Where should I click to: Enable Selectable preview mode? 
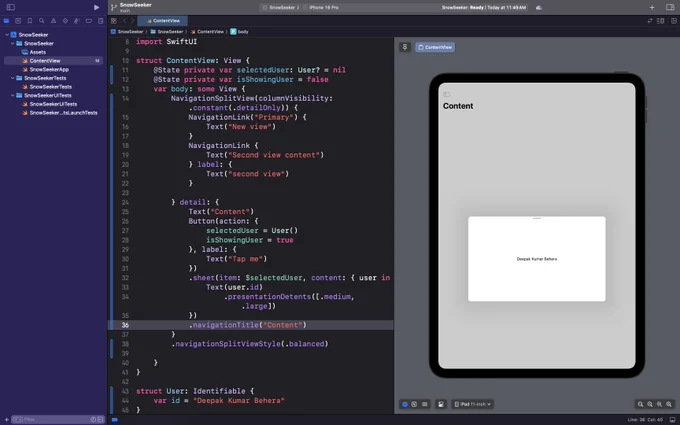pyautogui.click(x=414, y=404)
